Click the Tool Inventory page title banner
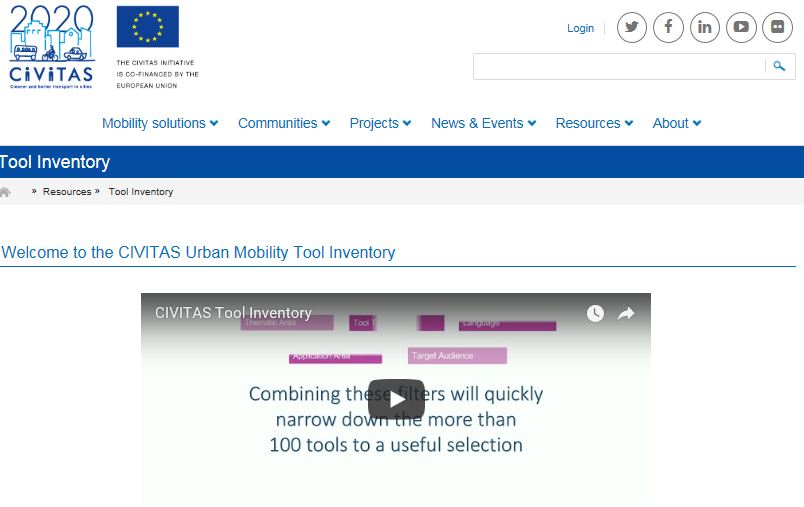Image resolution: width=804 pixels, height=507 pixels. pyautogui.click(x=55, y=162)
